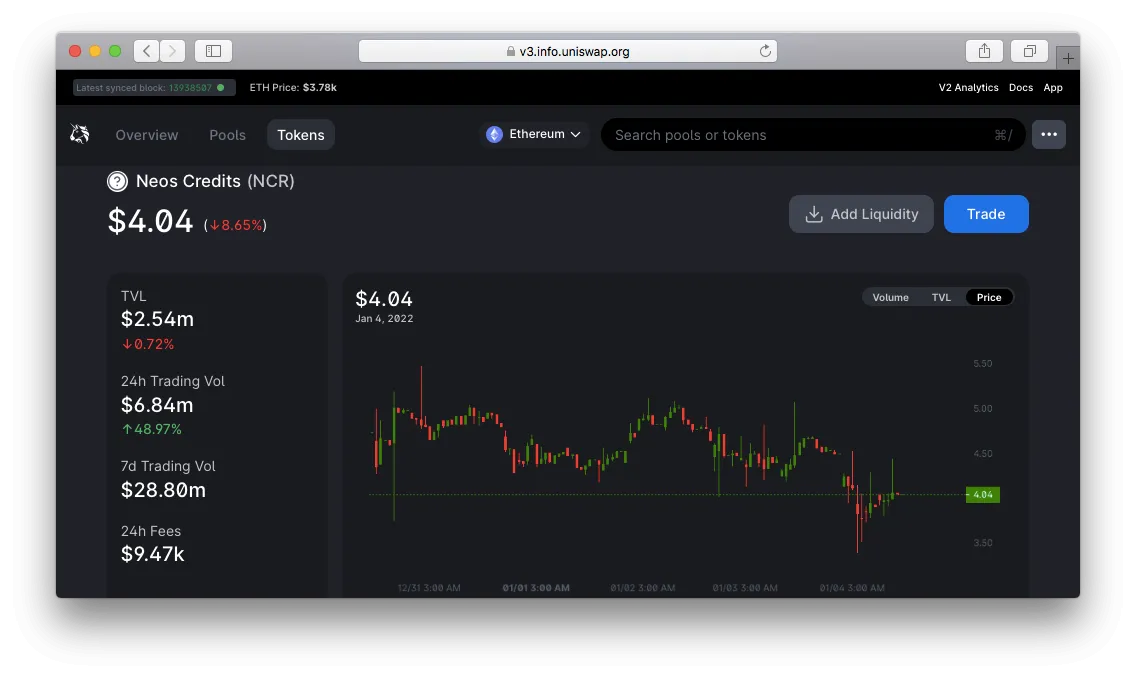Screen dimensions: 1136x678
Task: Click the lock icon in address bar
Action: pyautogui.click(x=511, y=51)
